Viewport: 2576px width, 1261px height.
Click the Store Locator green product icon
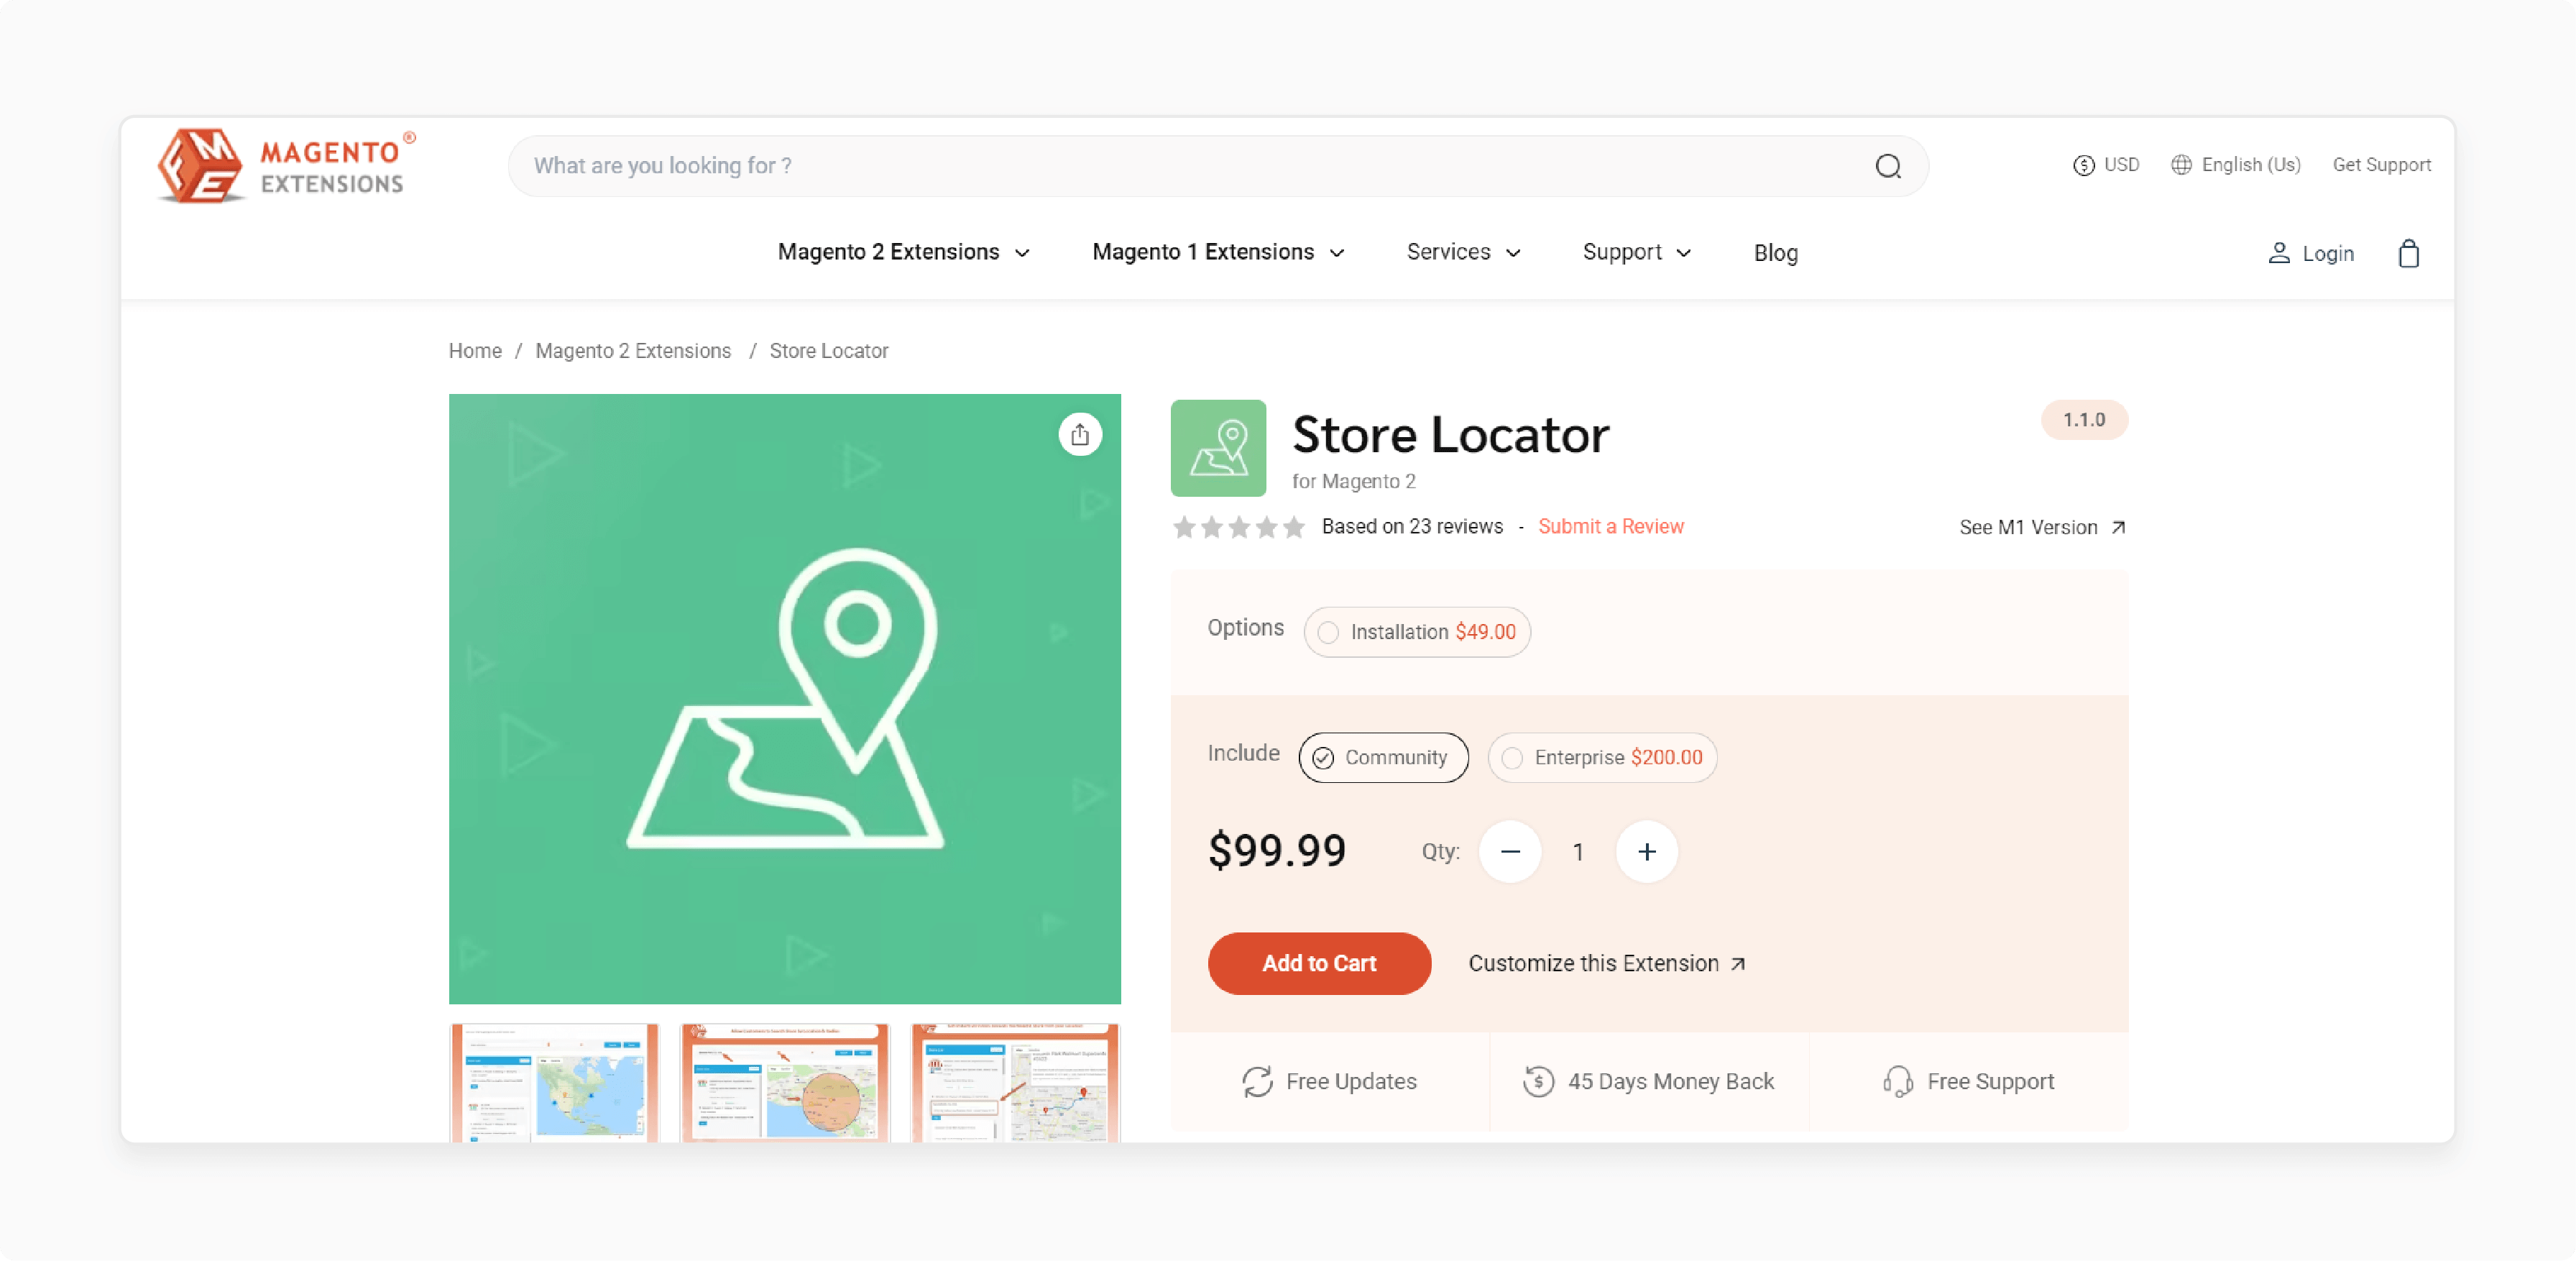1217,448
